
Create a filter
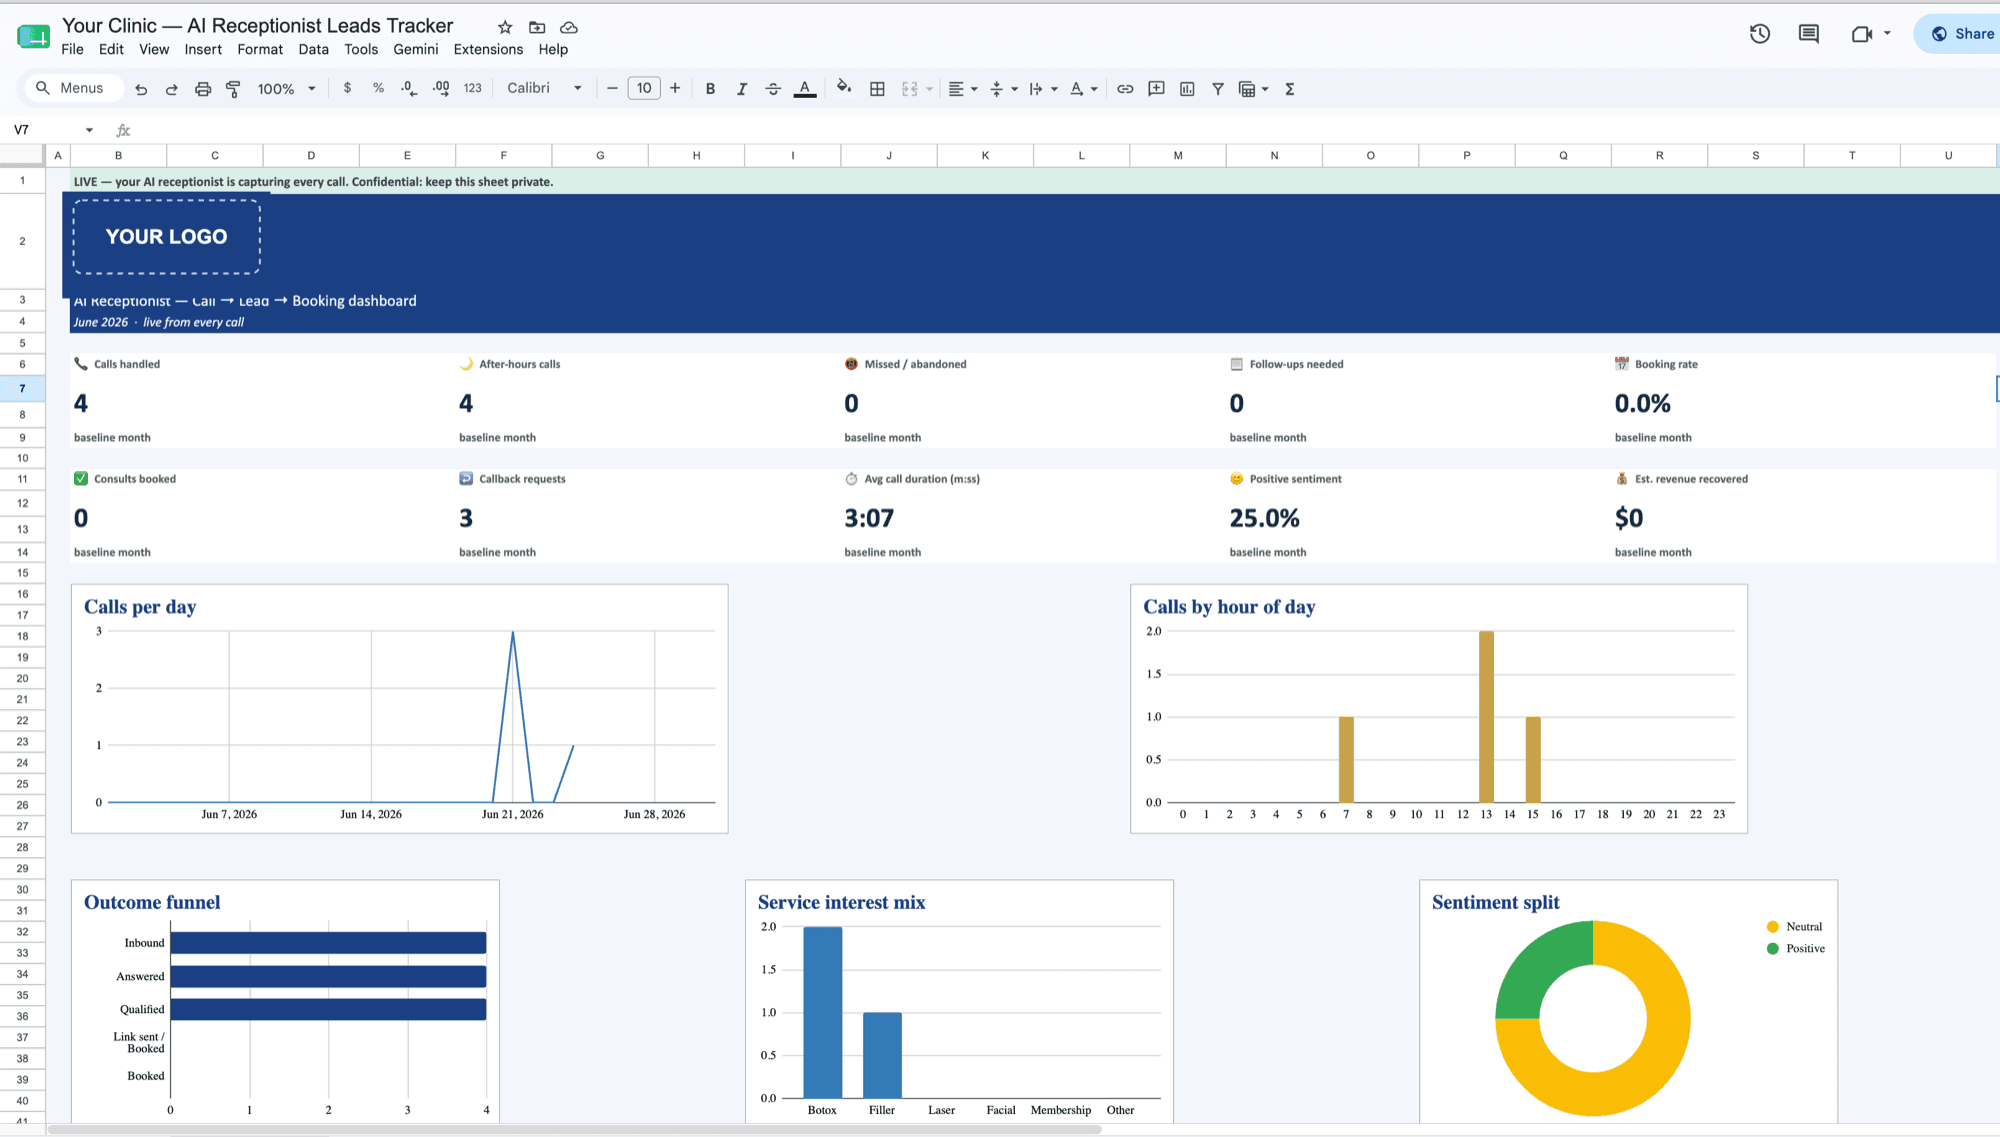point(1218,89)
